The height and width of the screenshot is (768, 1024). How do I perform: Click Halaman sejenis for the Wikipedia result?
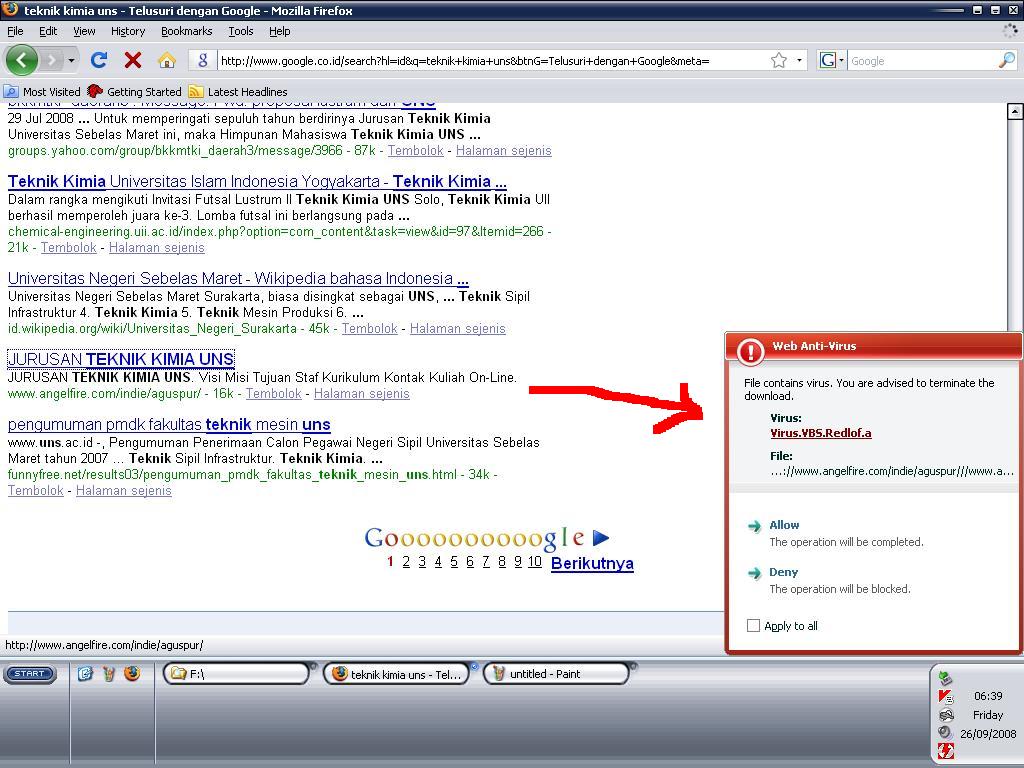(458, 328)
